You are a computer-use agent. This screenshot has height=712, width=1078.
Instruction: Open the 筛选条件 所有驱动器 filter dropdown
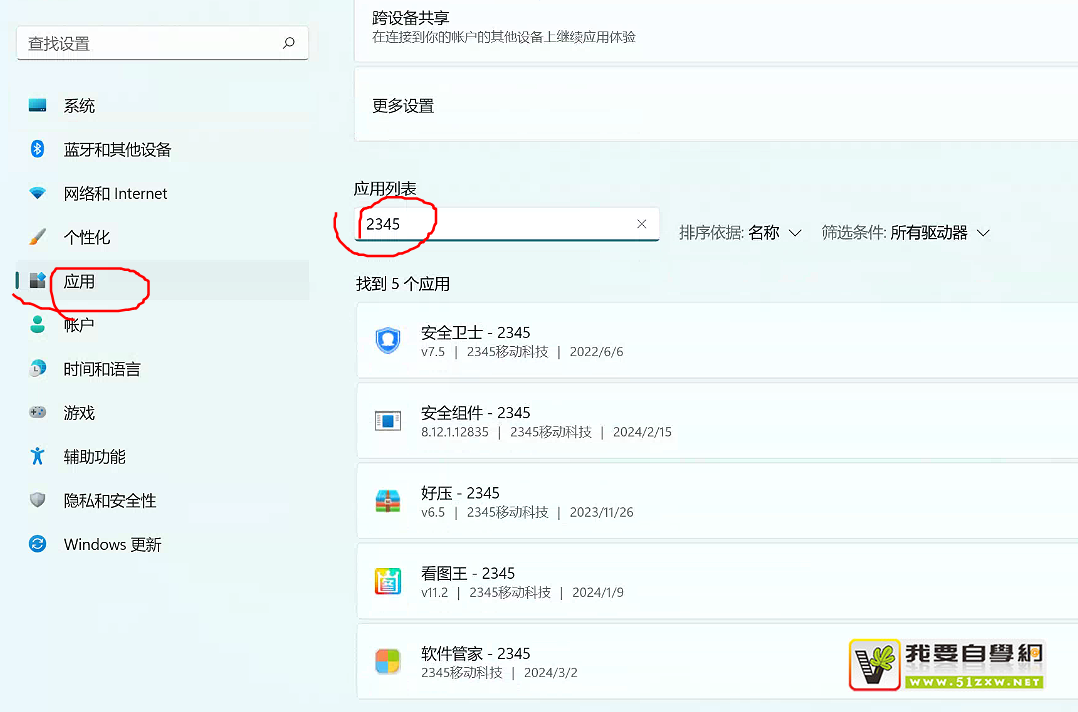pyautogui.click(x=906, y=232)
